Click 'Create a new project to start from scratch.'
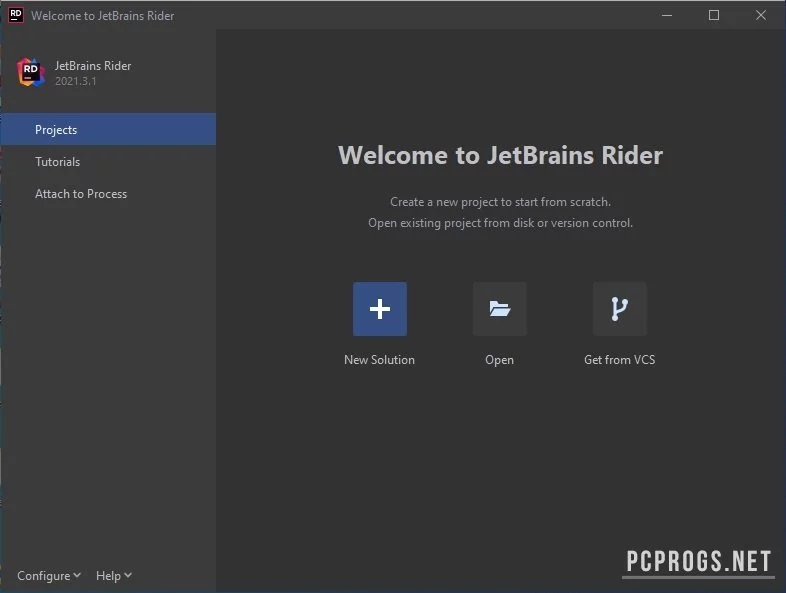 tap(500, 202)
